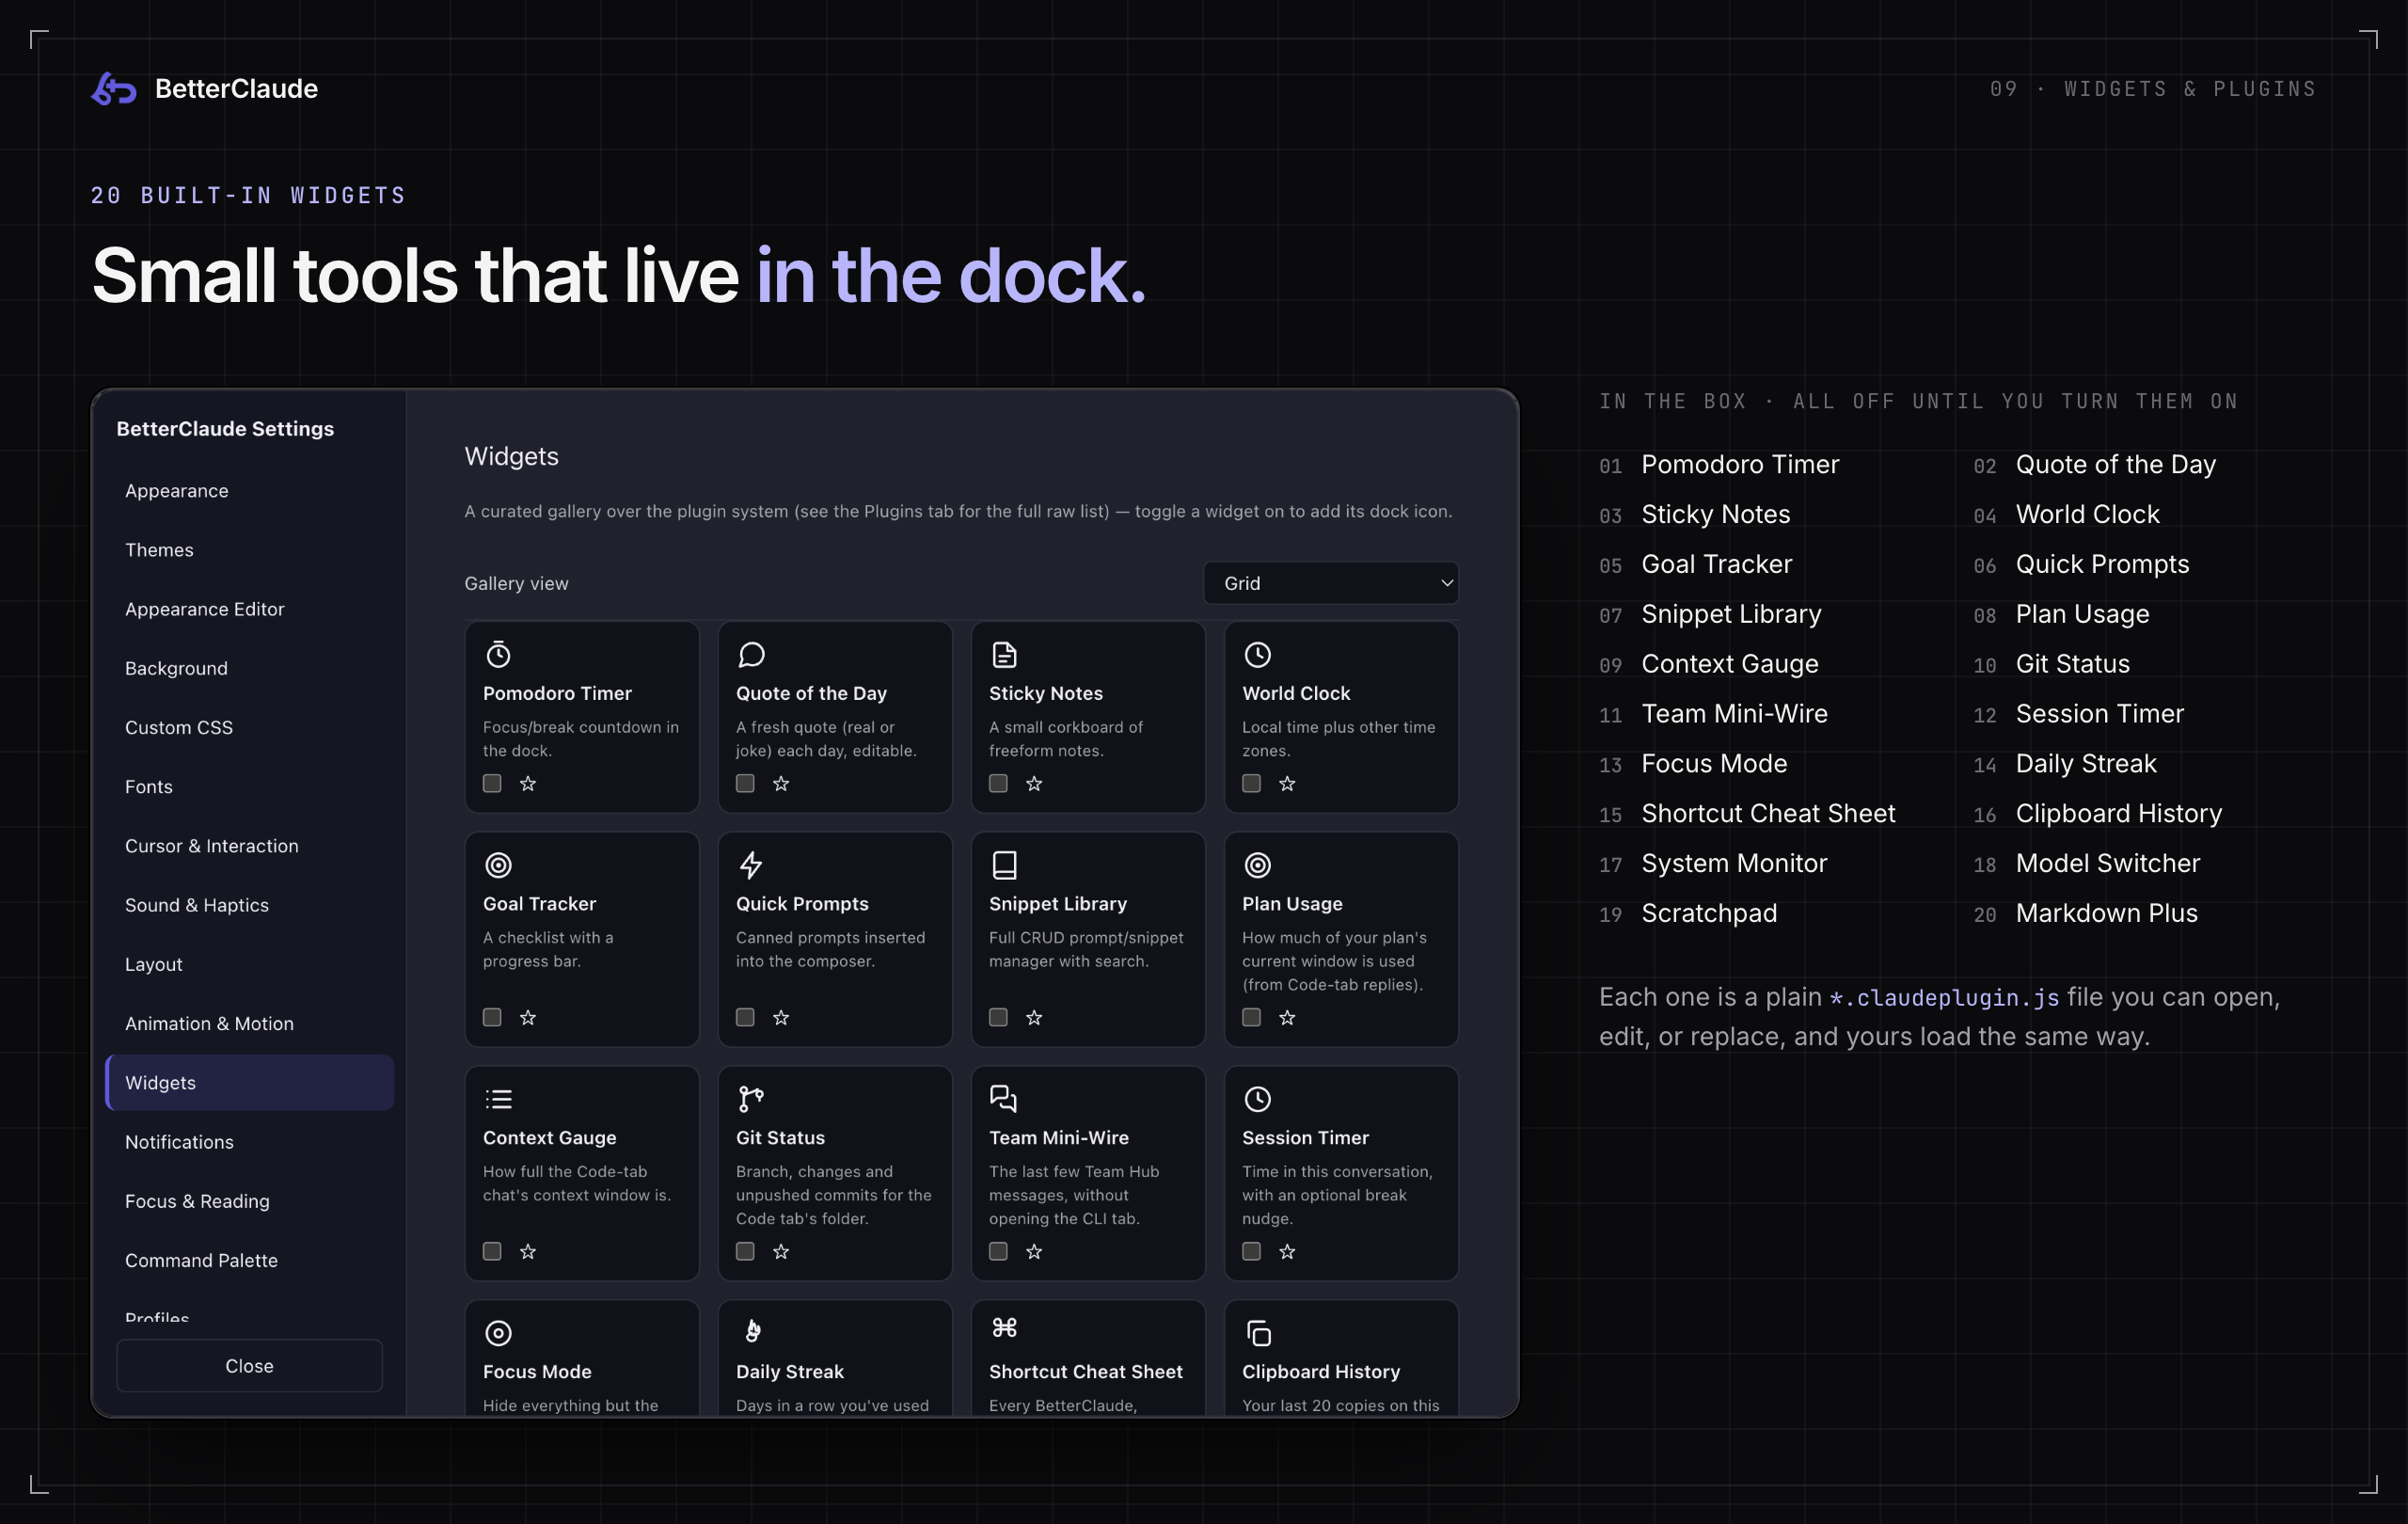
Task: Turn on the World Clock checkbox
Action: tap(1251, 783)
